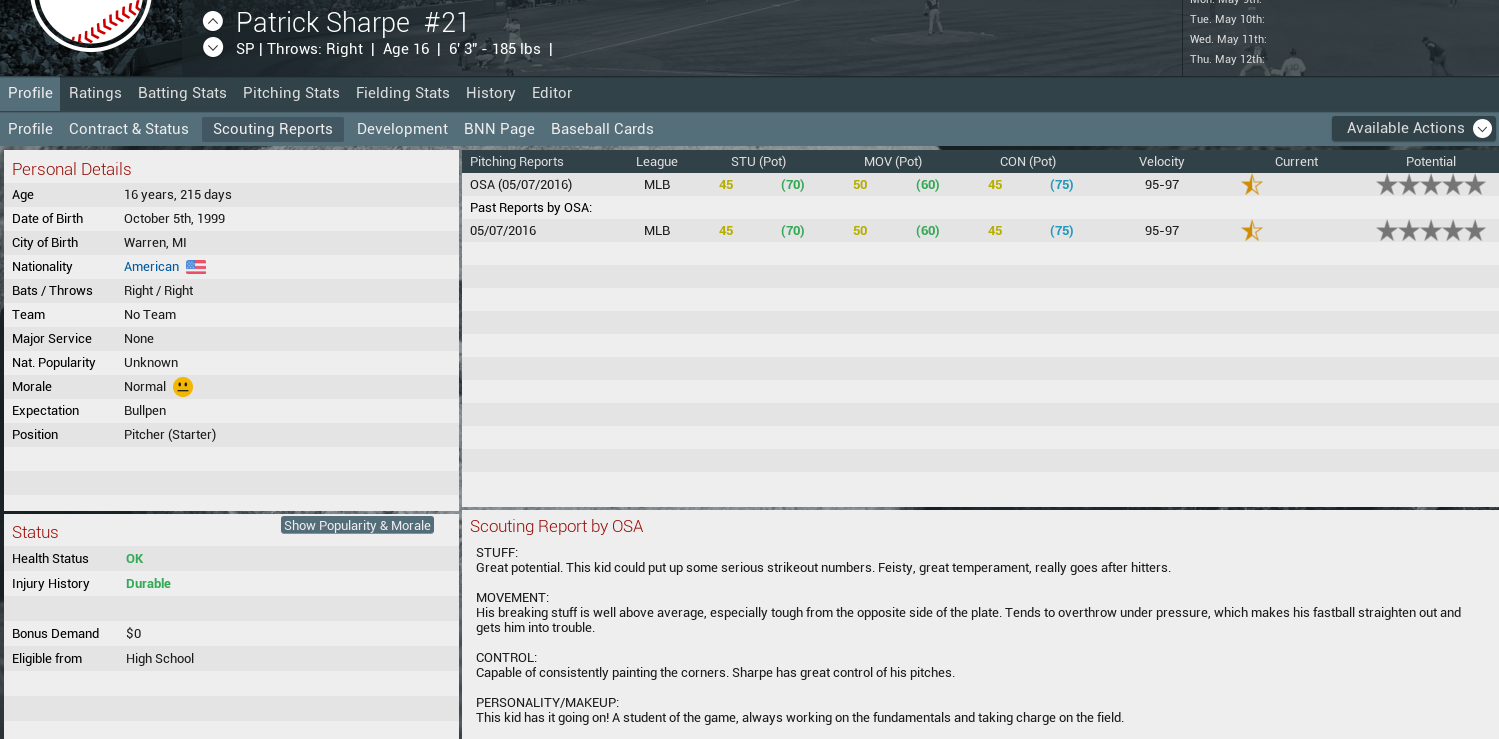
Task: Follow the American nationality link
Action: click(x=151, y=267)
